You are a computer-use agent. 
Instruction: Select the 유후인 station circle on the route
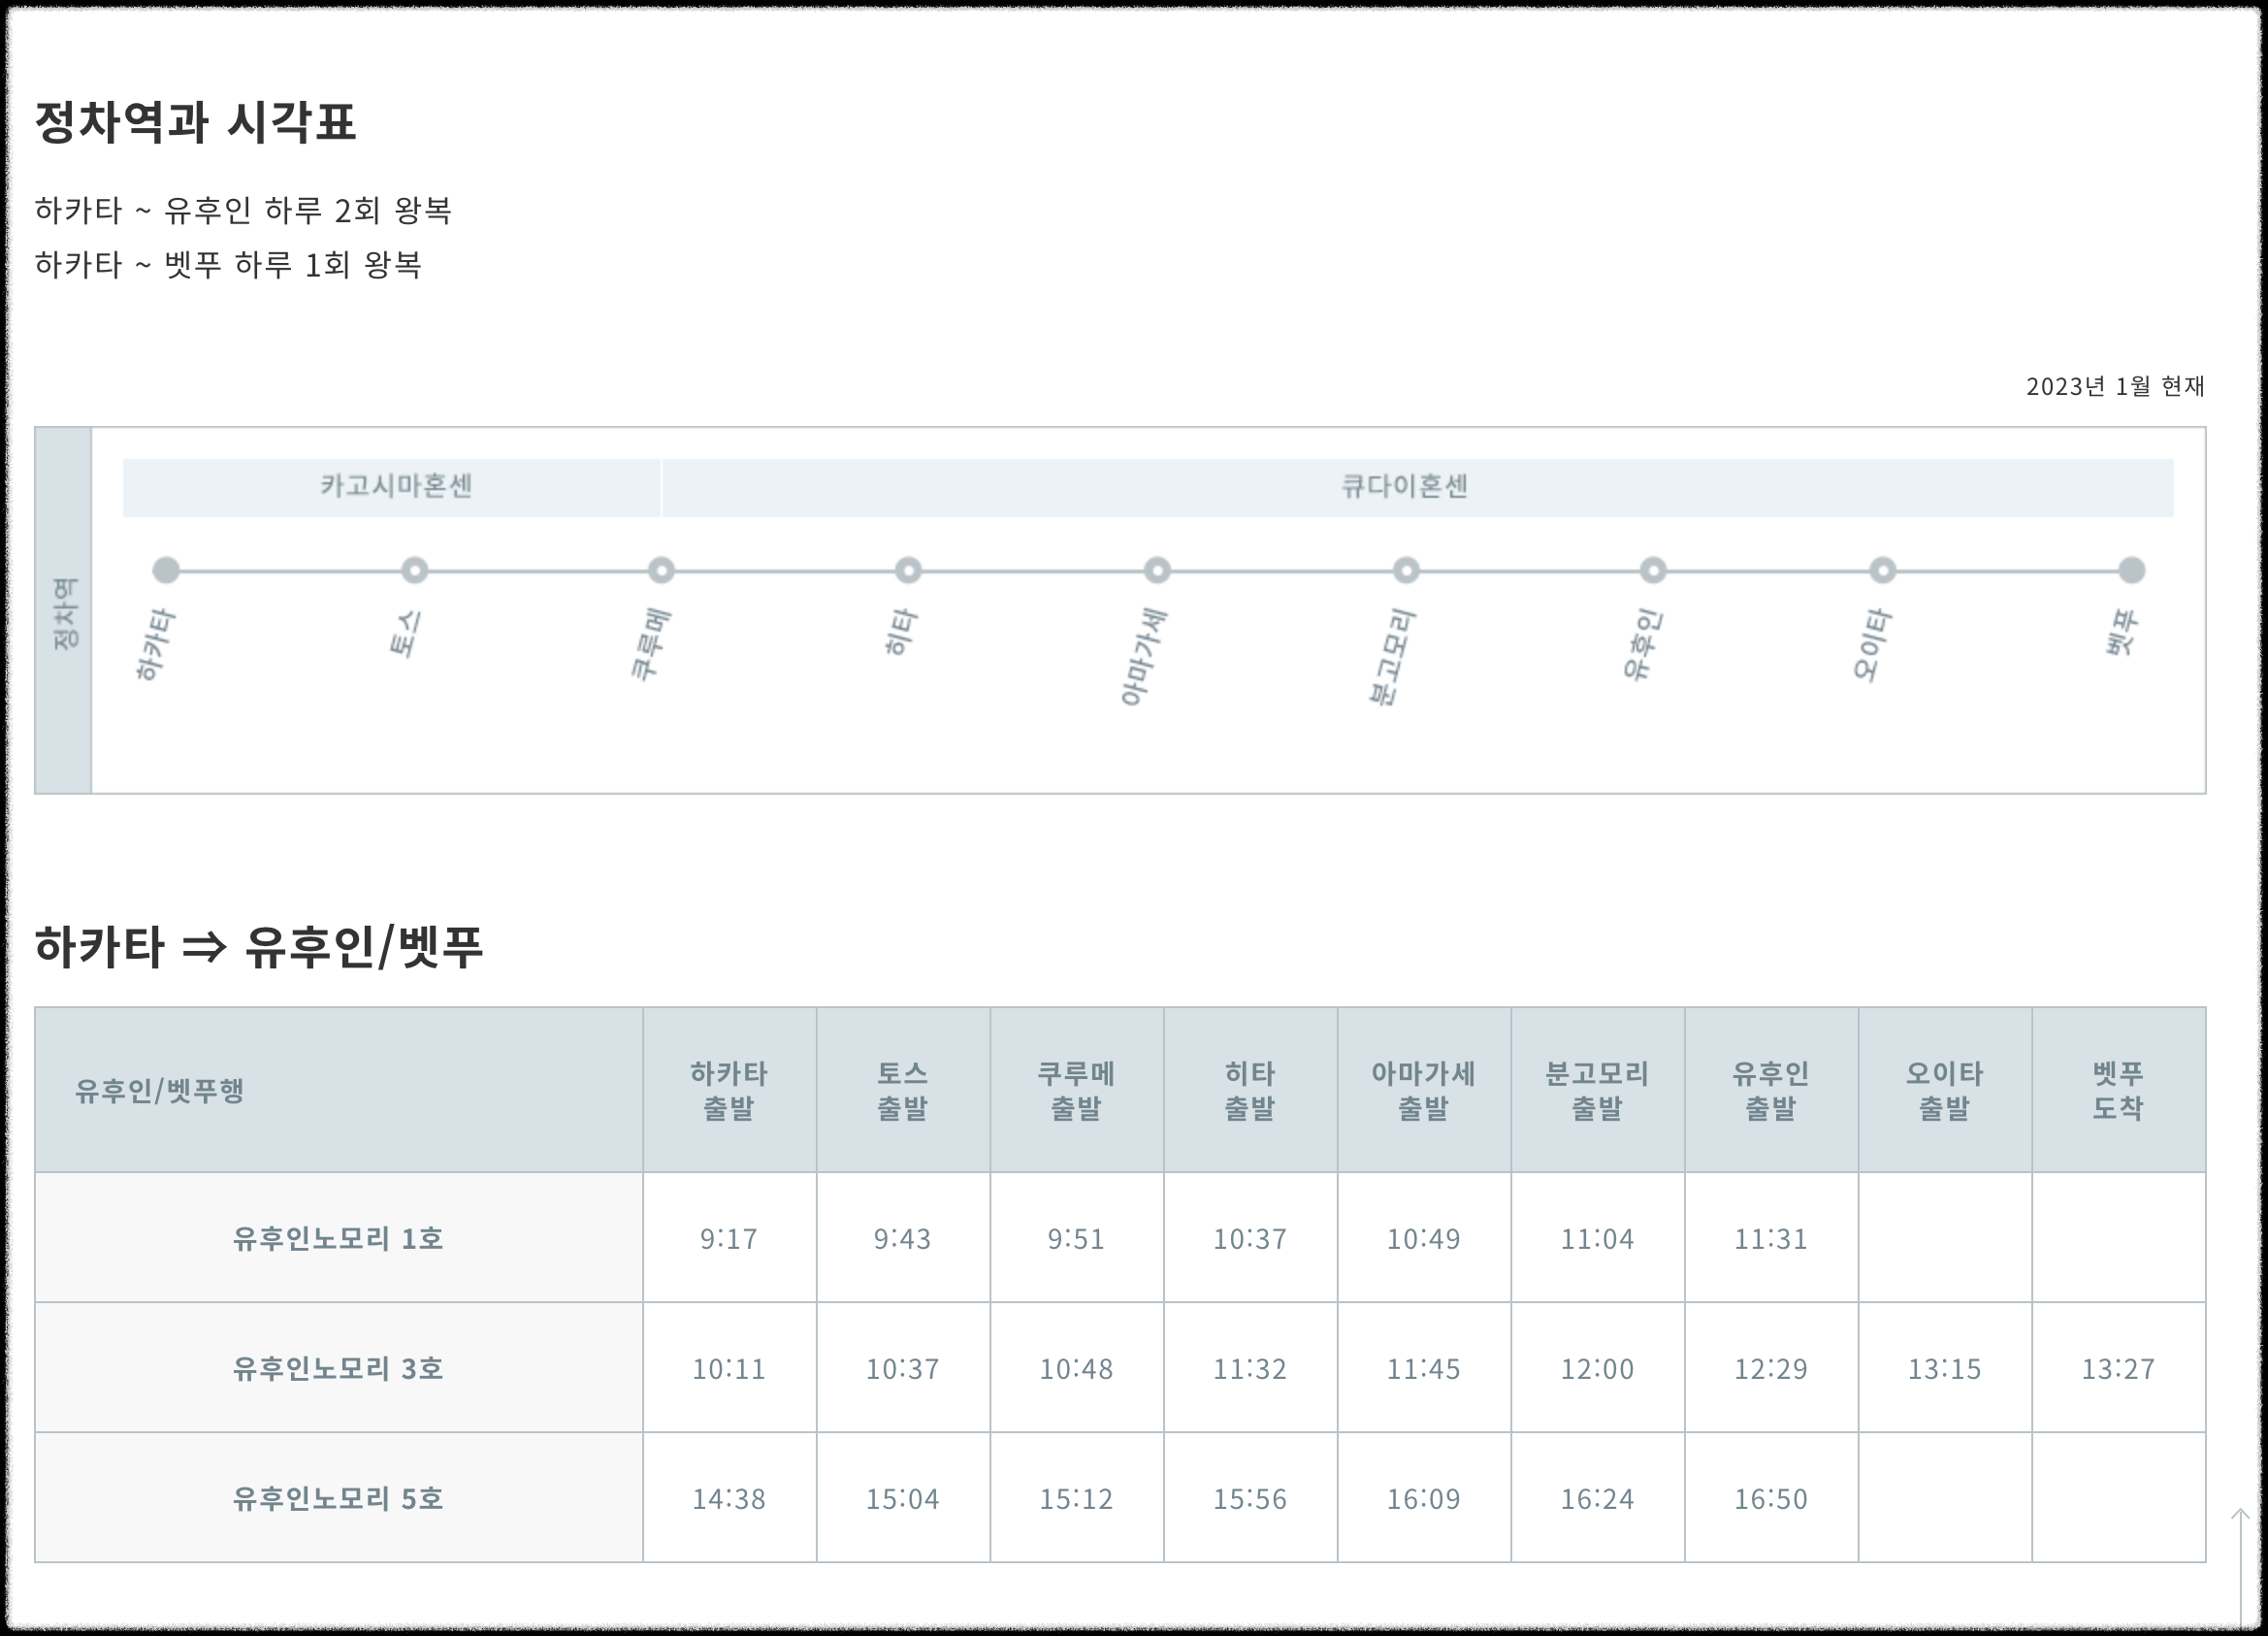click(1653, 570)
